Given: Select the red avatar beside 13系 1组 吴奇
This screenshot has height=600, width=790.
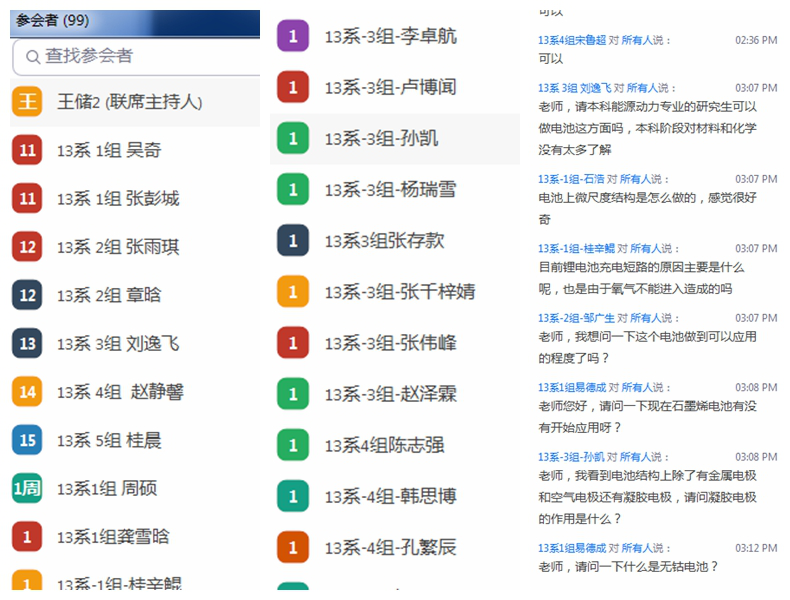Looking at the screenshot, I should point(27,150).
